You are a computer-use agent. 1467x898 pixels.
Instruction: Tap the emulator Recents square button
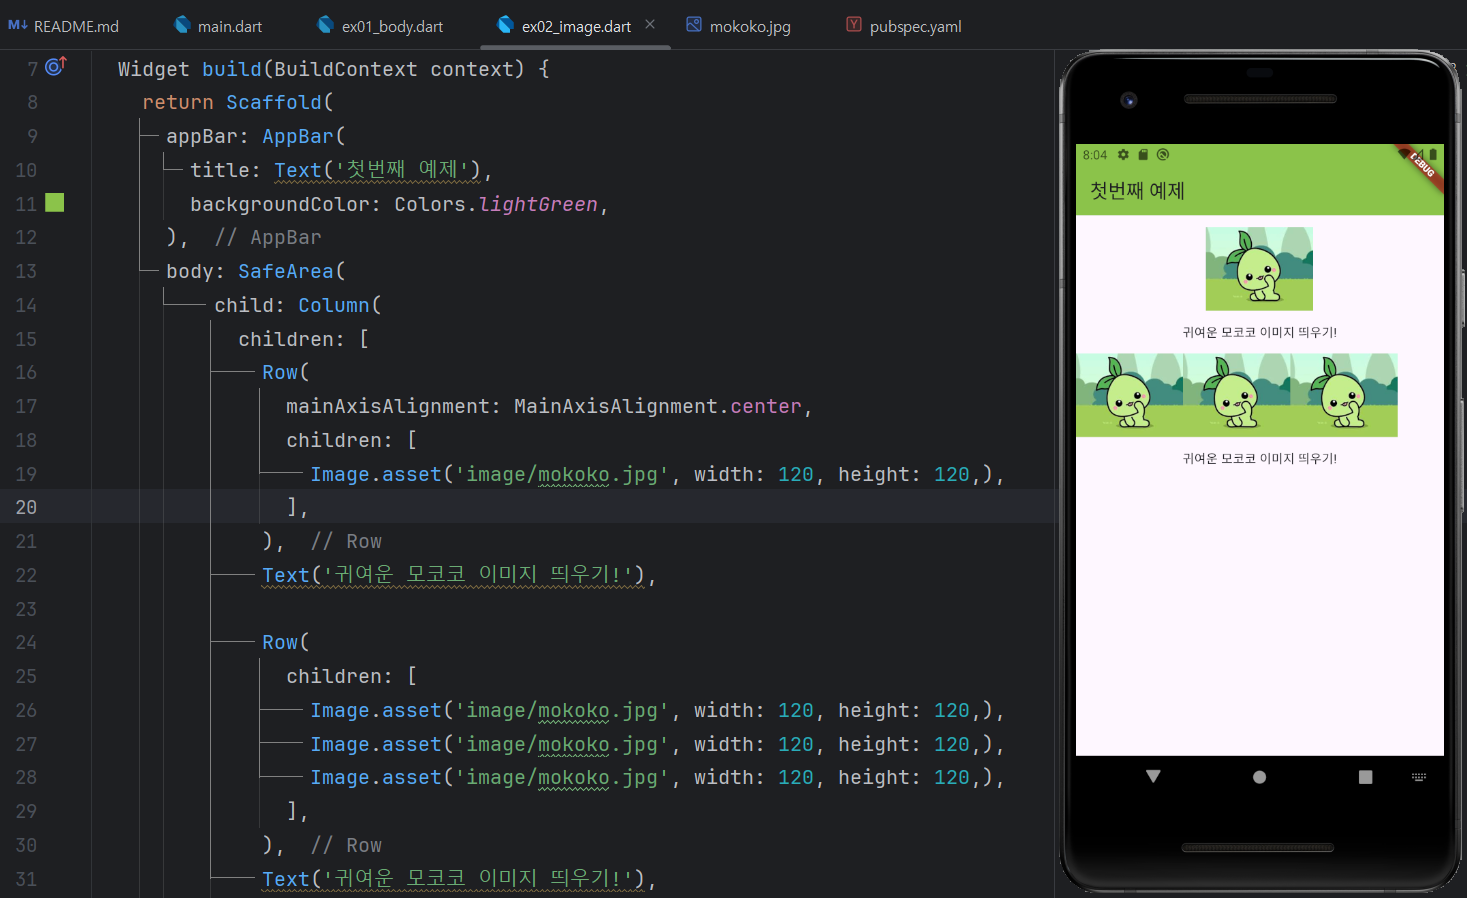click(1365, 777)
